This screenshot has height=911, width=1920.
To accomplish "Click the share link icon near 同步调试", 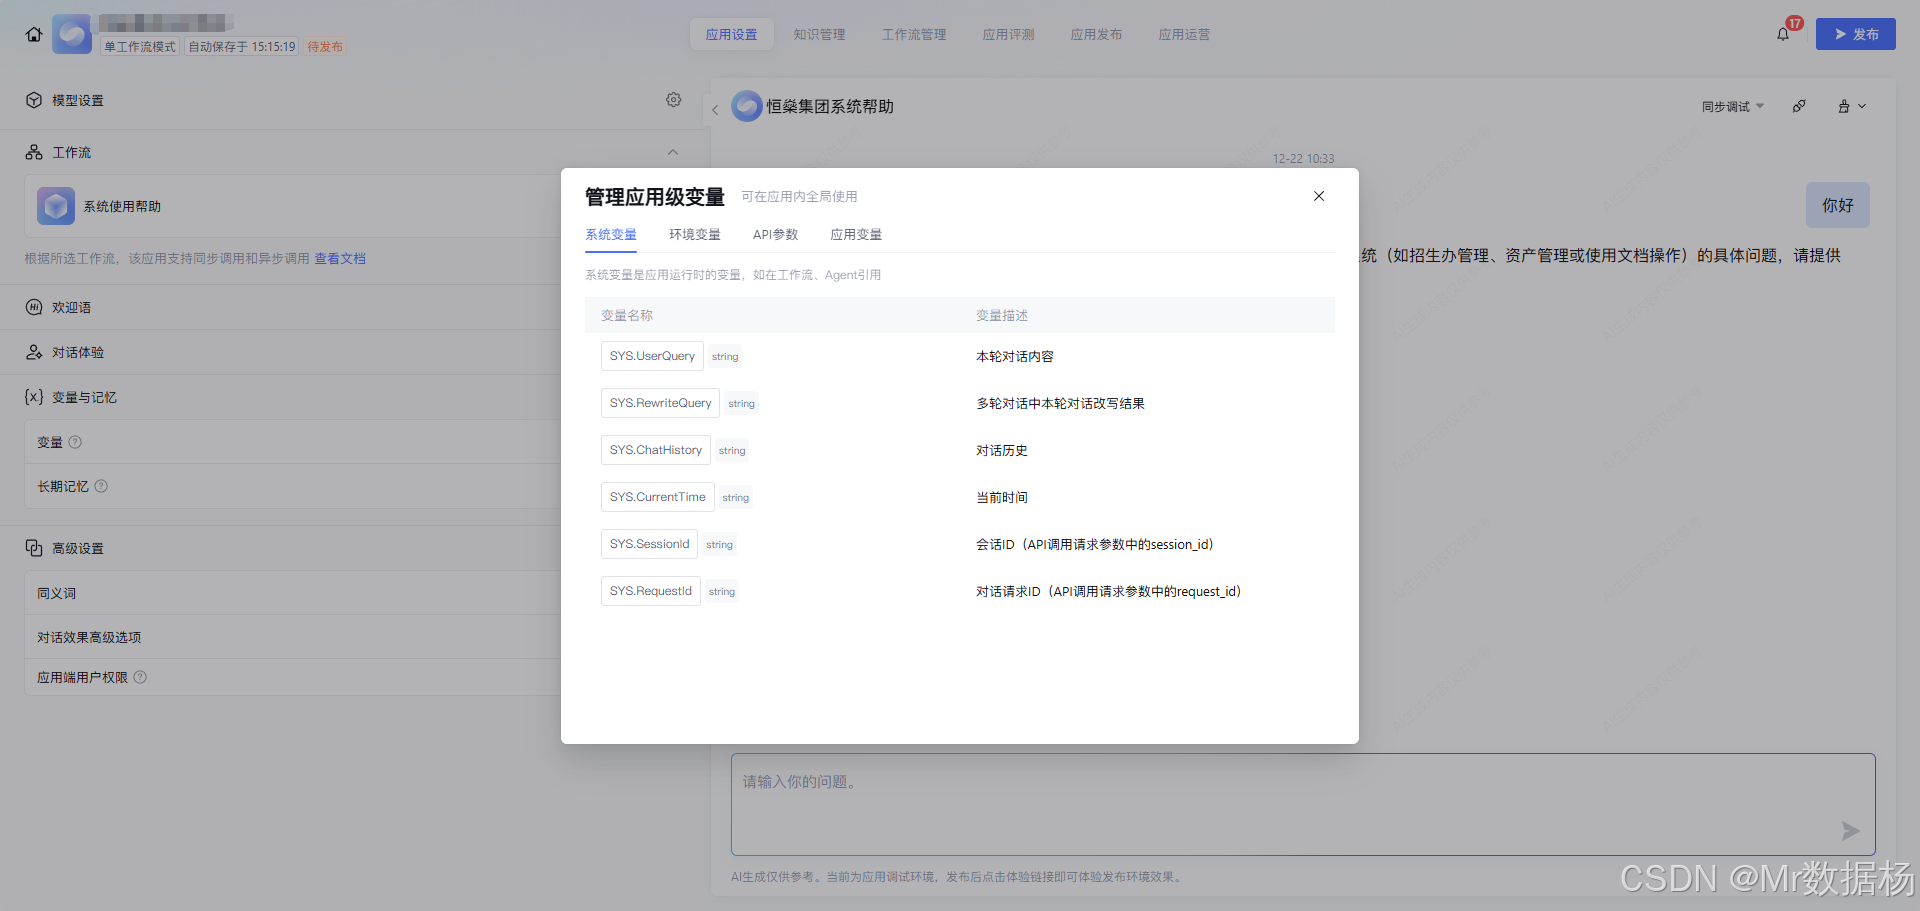I will (x=1799, y=105).
